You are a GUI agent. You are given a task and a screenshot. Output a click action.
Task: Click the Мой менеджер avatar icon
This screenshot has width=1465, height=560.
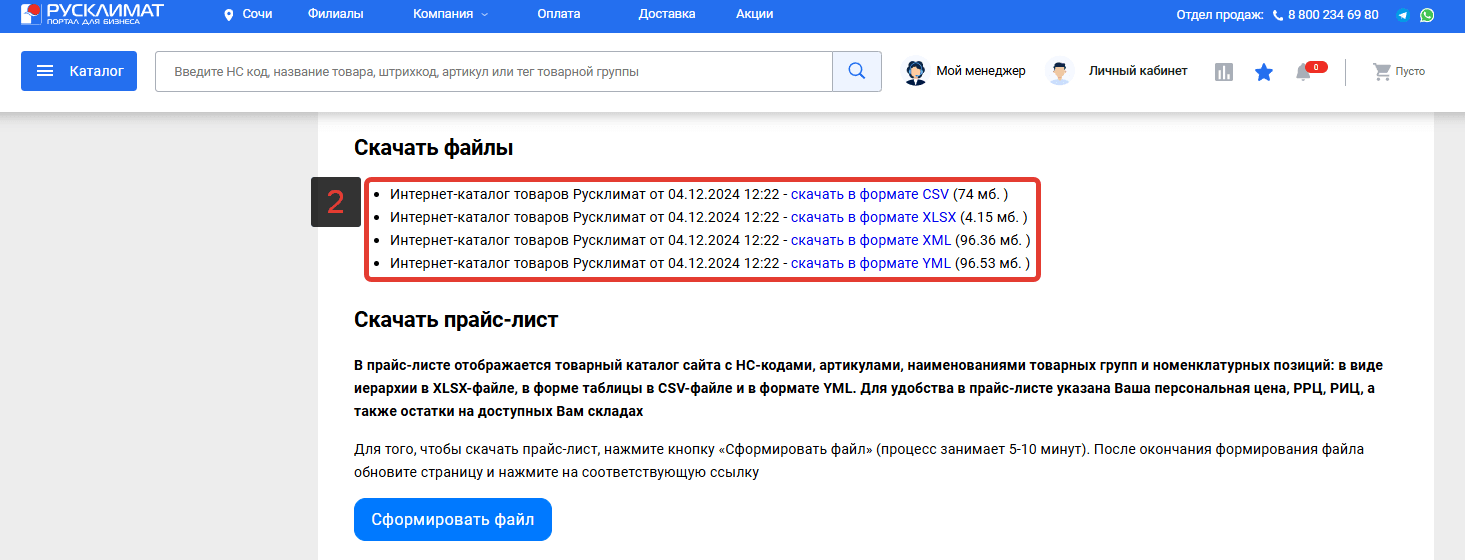pyautogui.click(x=916, y=72)
